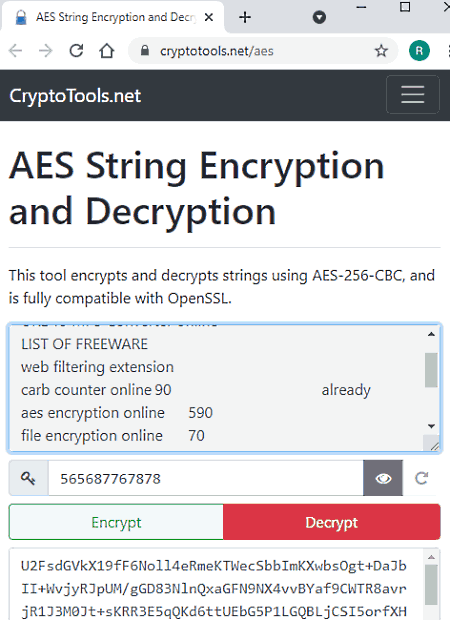450x620 pixels.
Task: Focus the key field containing 565687767878
Action: [206, 478]
